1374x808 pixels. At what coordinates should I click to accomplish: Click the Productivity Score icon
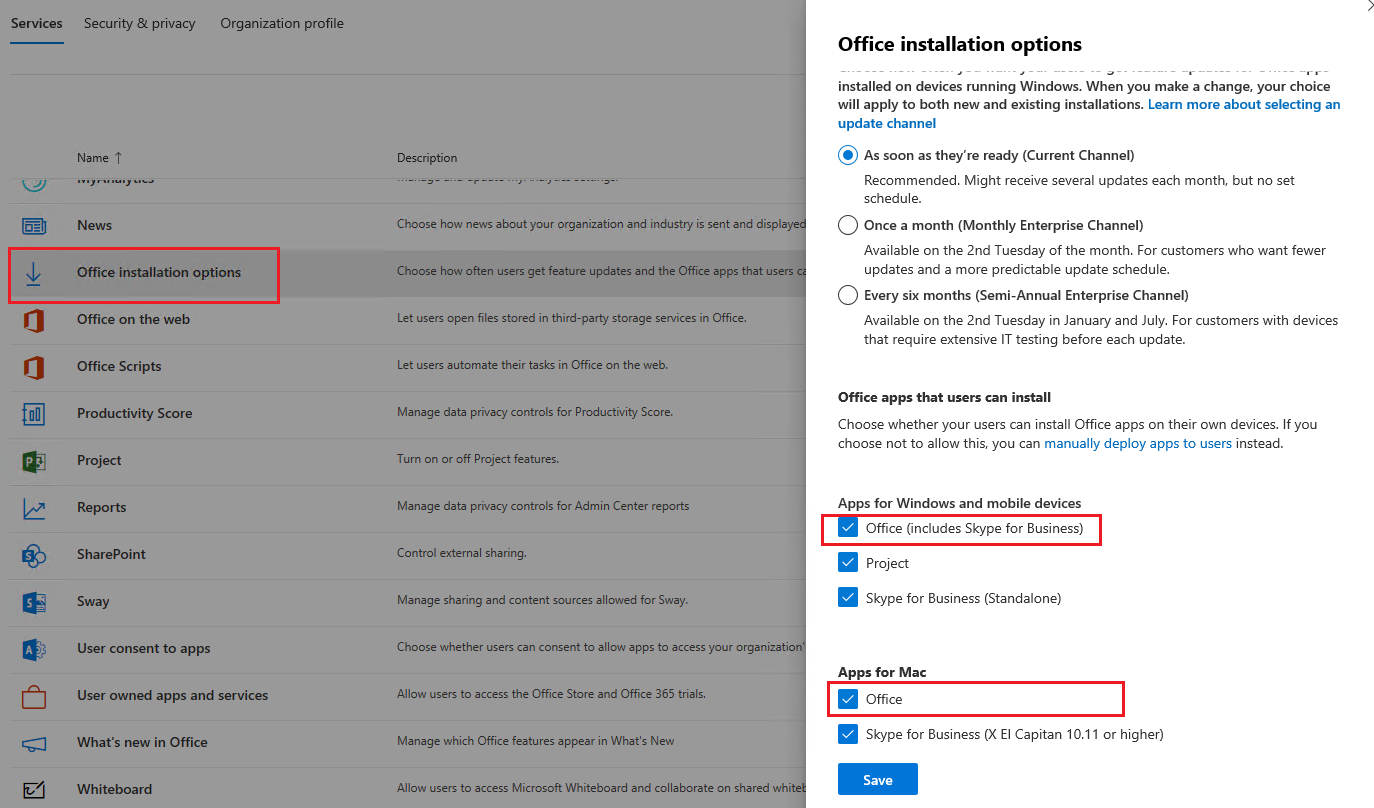[x=34, y=414]
